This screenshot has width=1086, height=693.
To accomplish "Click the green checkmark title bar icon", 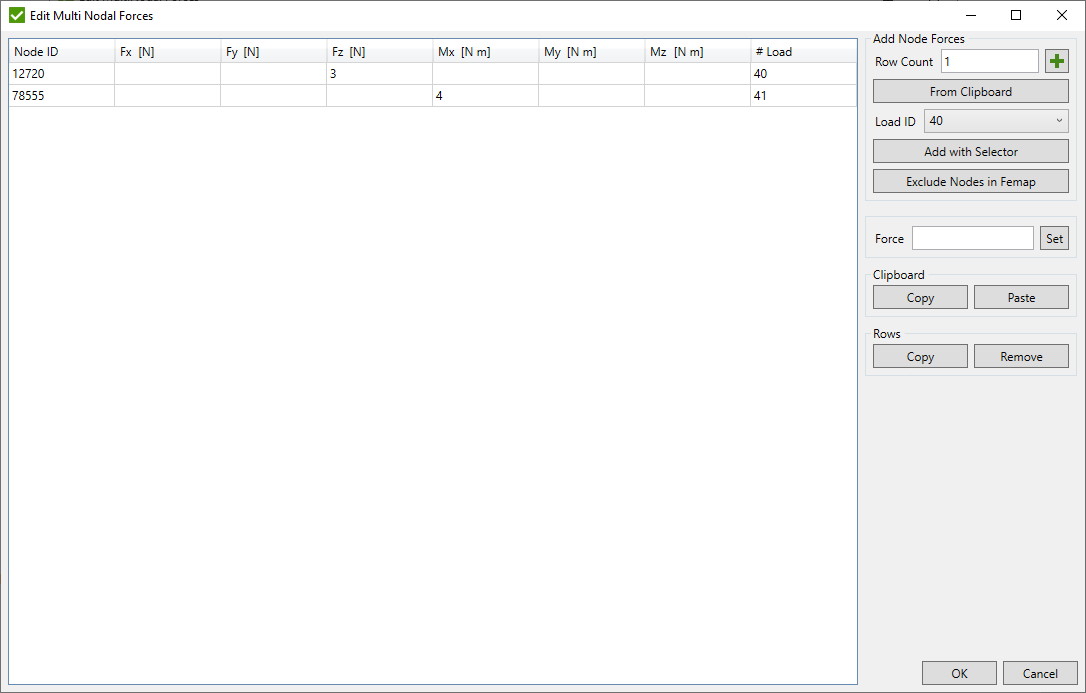I will [16, 16].
